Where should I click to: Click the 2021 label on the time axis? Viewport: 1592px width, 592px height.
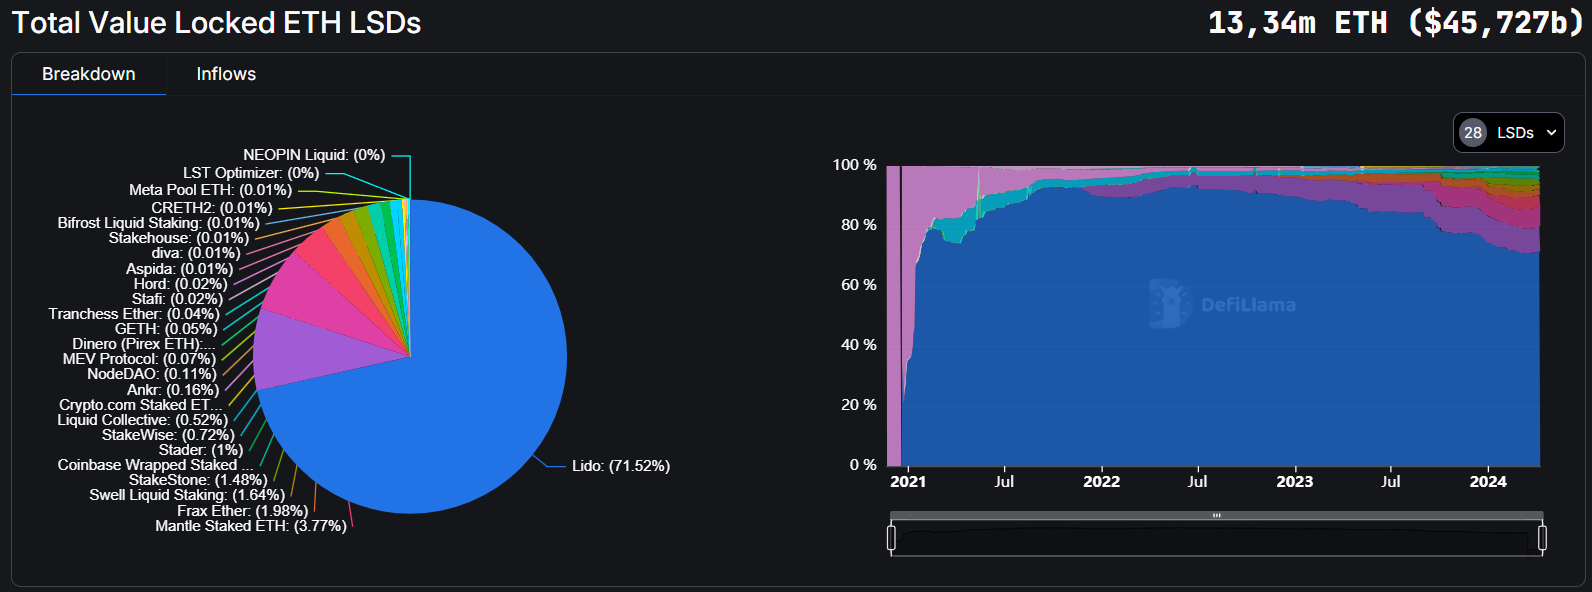point(908,482)
